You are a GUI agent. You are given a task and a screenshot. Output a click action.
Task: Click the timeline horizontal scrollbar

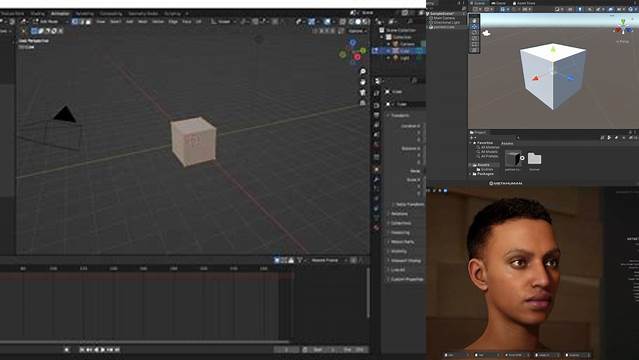tap(145, 342)
